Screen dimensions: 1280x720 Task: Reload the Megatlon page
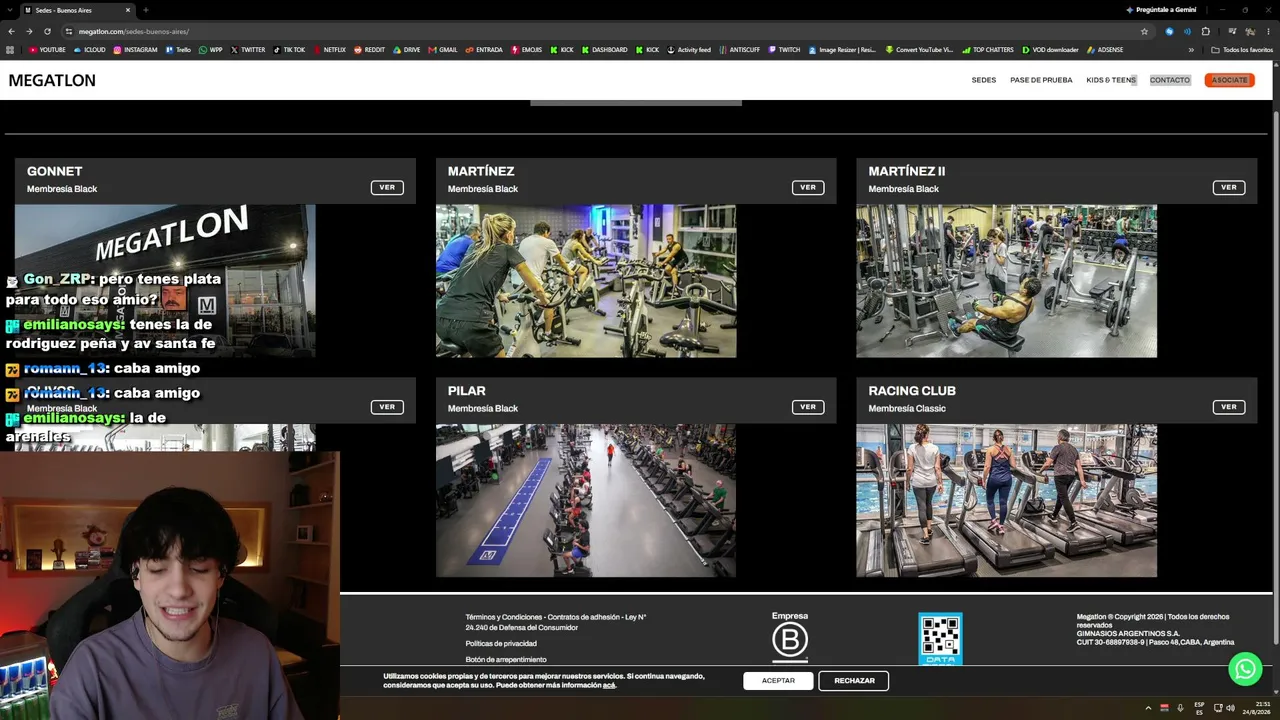45,31
